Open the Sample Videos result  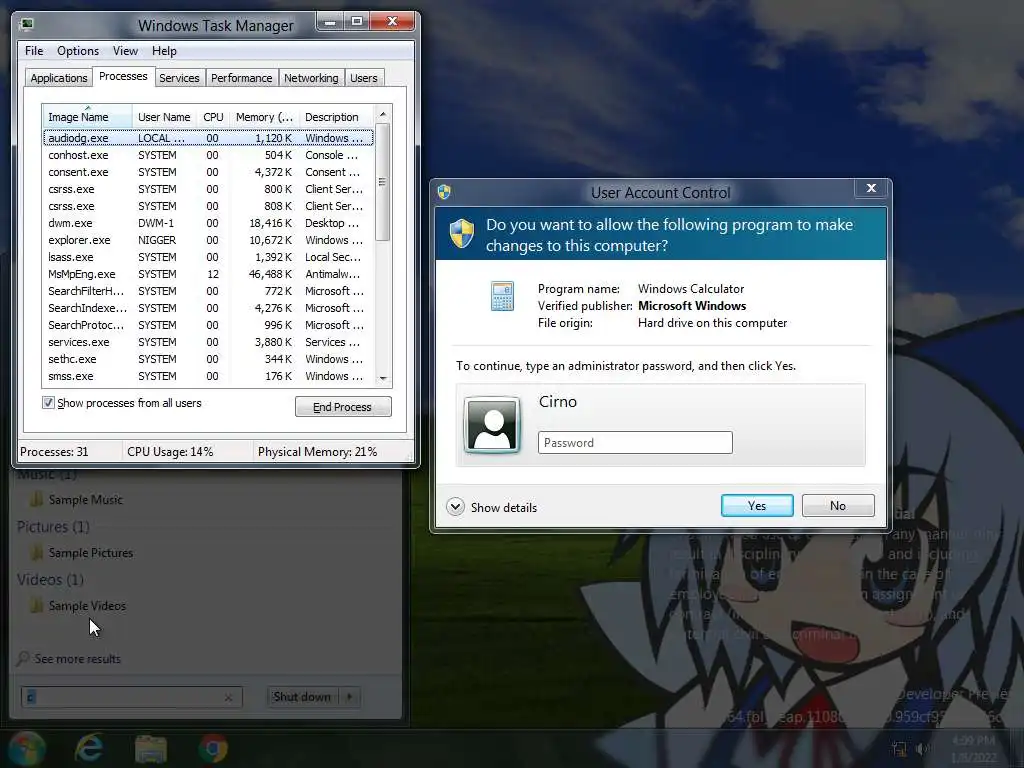pyautogui.click(x=88, y=605)
